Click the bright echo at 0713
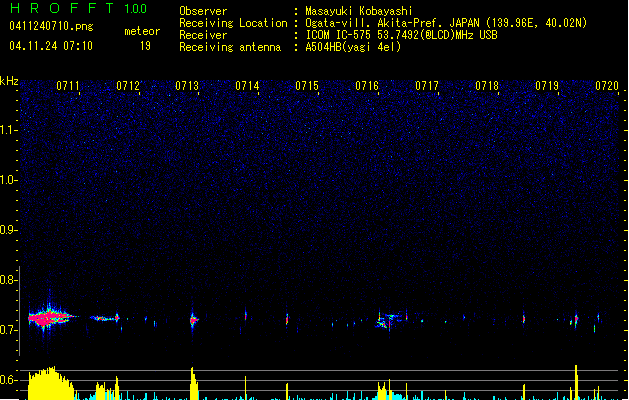 [x=193, y=320]
